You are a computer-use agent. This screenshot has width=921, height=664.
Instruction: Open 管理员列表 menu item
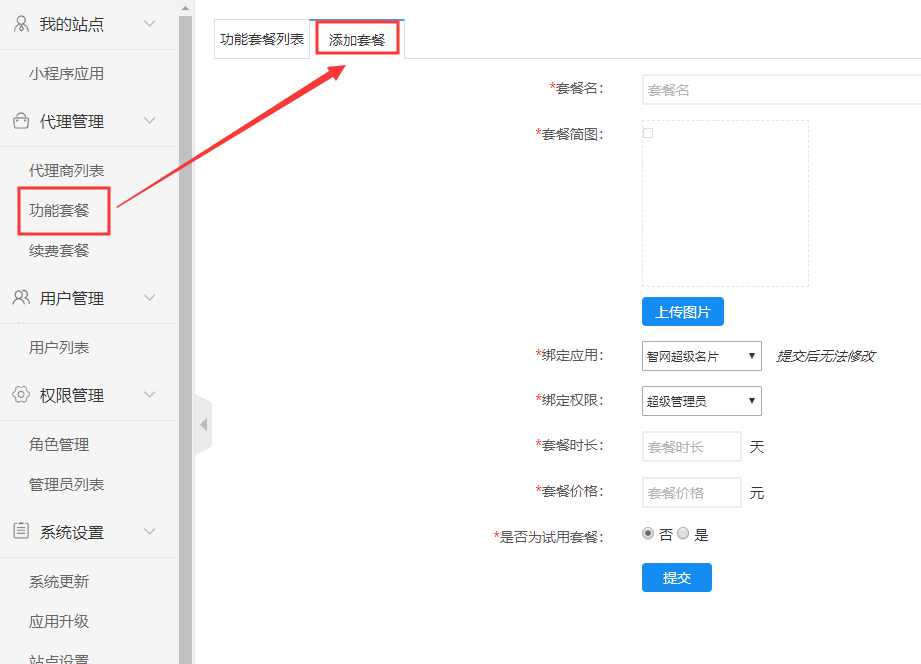click(66, 484)
